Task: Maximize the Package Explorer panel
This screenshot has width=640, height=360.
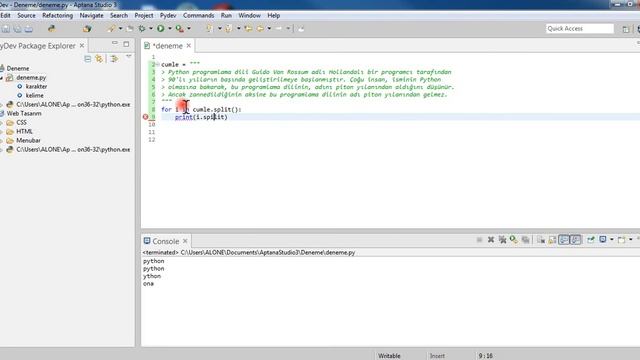Action: (x=126, y=44)
